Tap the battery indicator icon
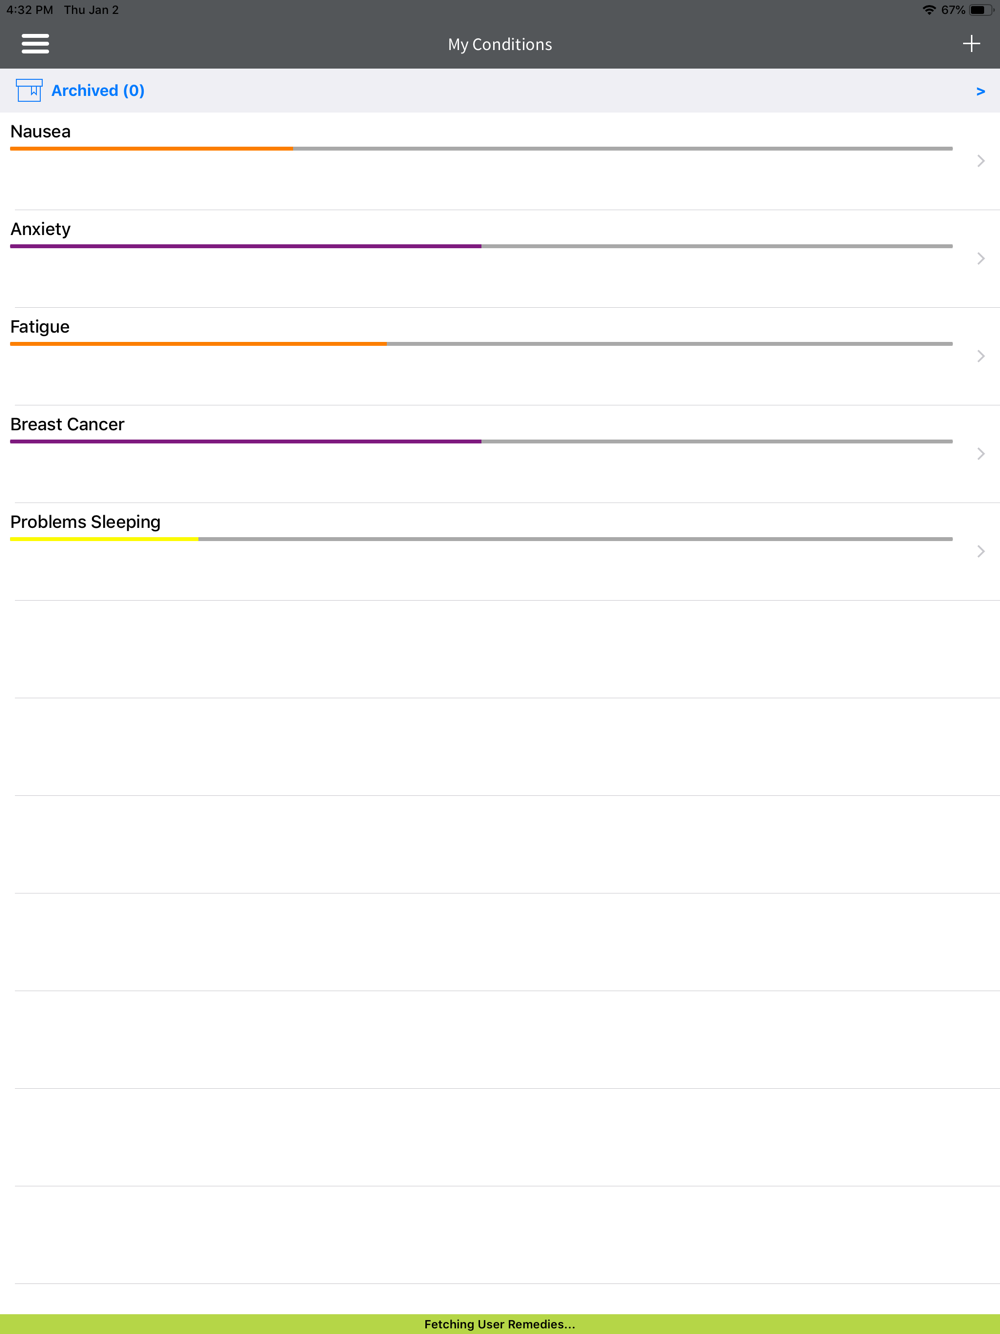Image resolution: width=1000 pixels, height=1334 pixels. pos(981,10)
